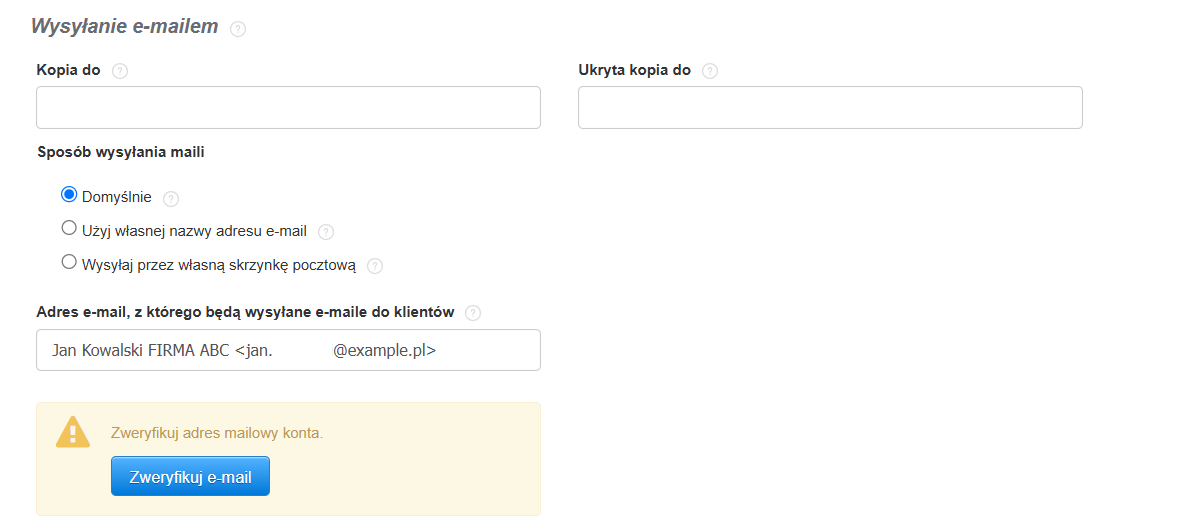
Task: Focus the Kopia do input field
Action: pos(288,107)
